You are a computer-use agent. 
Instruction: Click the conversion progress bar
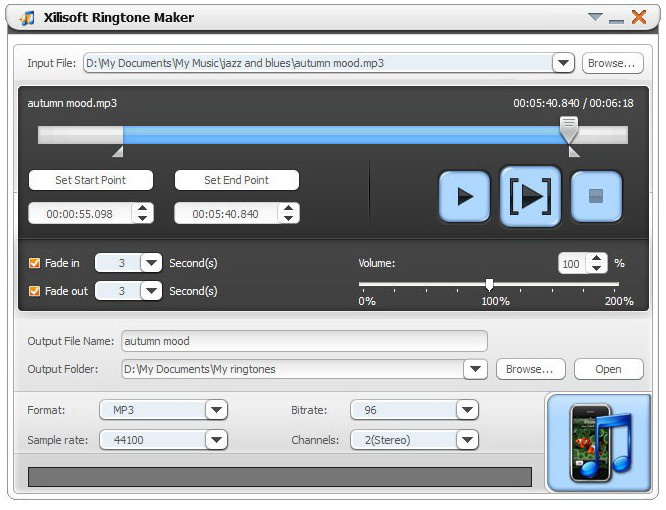tap(280, 477)
